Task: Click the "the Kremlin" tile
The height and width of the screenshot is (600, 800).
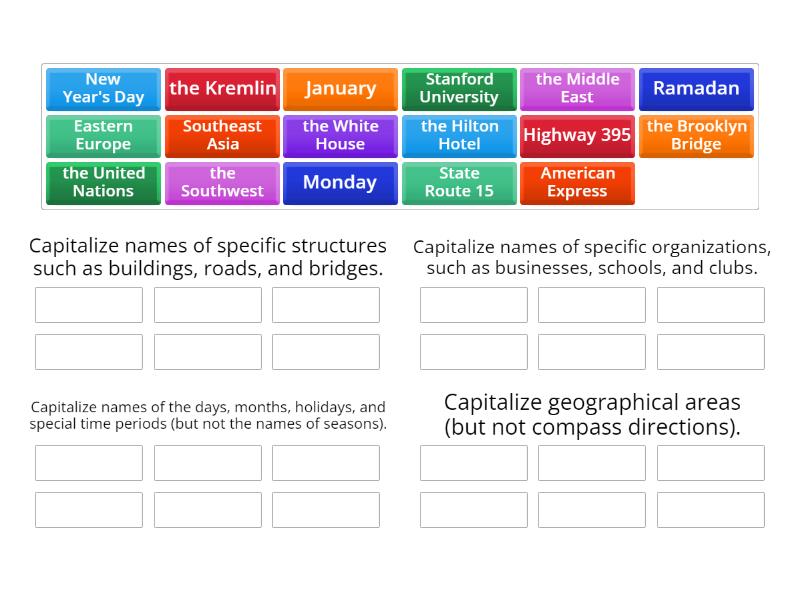Action: tap(222, 89)
